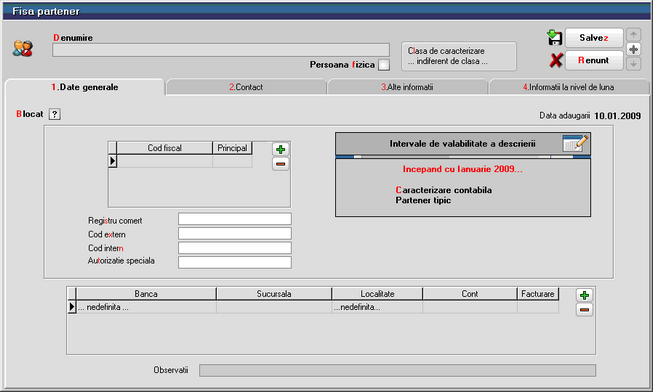Click the Salvez button

(594, 38)
